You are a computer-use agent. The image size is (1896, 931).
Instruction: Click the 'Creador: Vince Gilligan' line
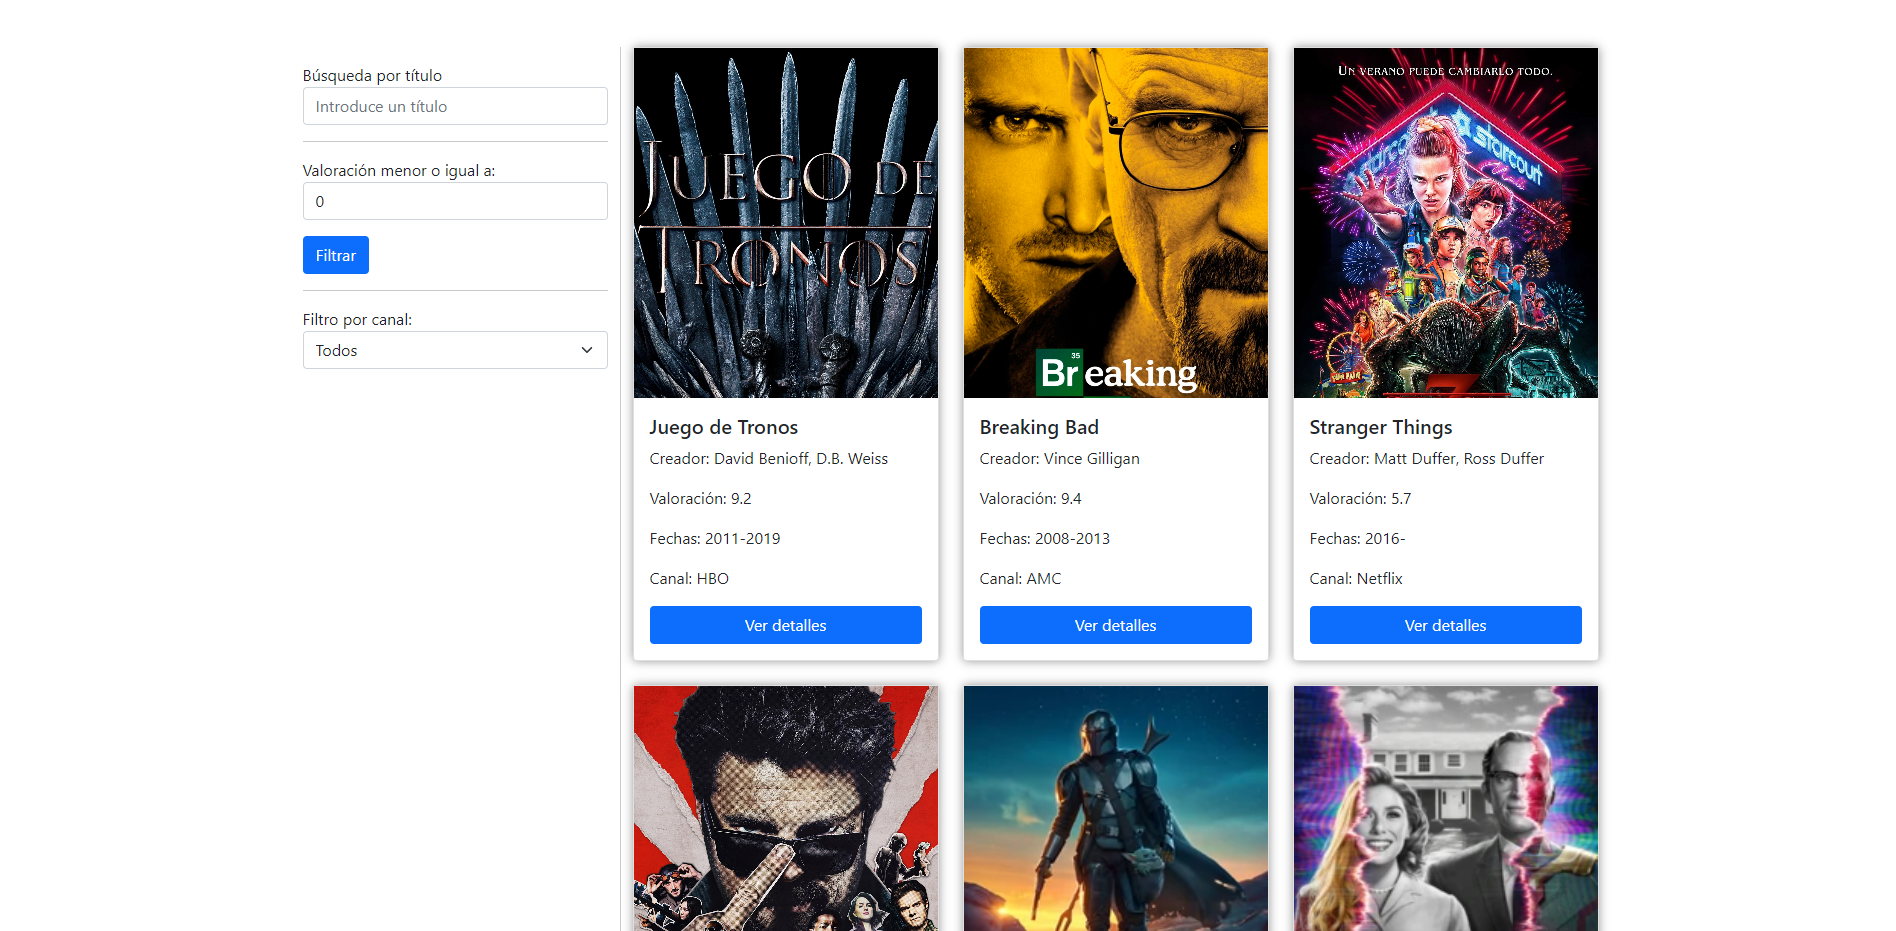[x=1060, y=458]
